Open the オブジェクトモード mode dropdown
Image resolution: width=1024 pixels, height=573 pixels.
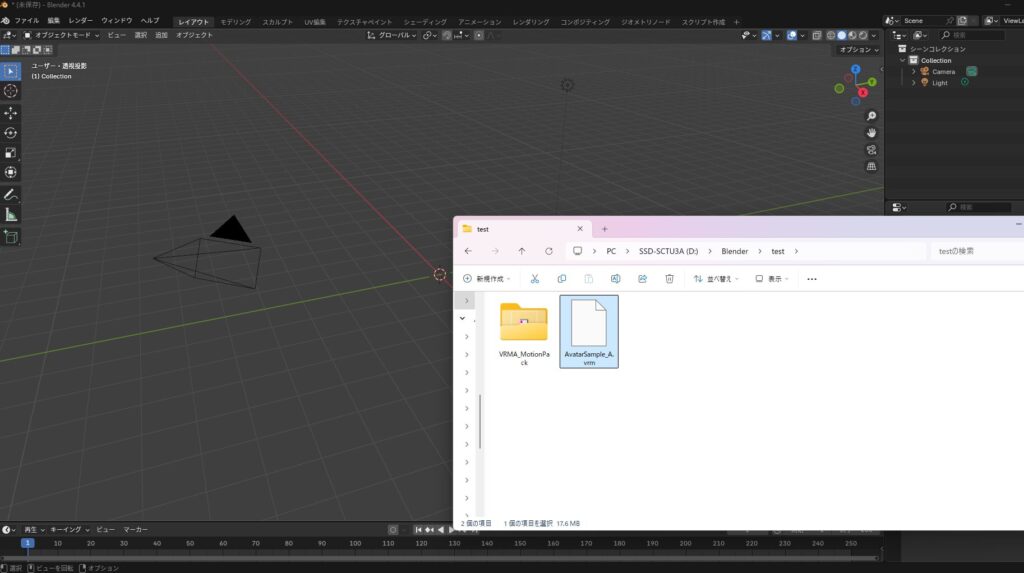61,35
